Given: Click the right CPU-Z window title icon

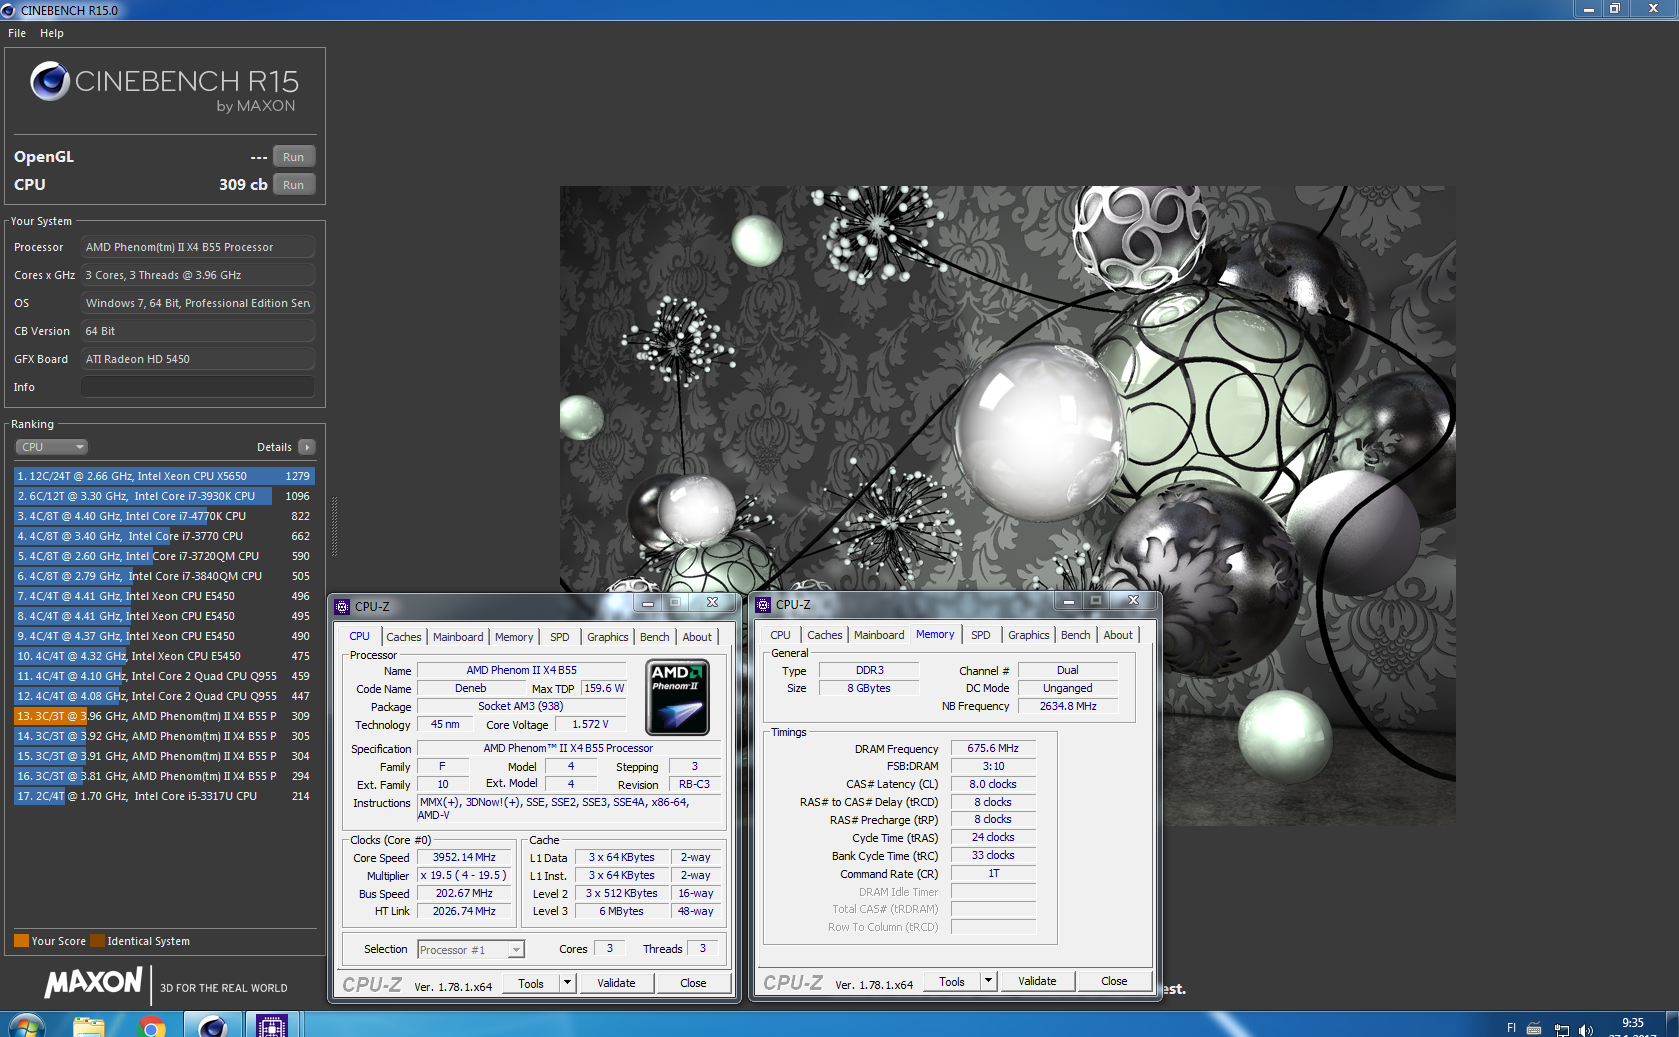Looking at the screenshot, I should click(763, 604).
